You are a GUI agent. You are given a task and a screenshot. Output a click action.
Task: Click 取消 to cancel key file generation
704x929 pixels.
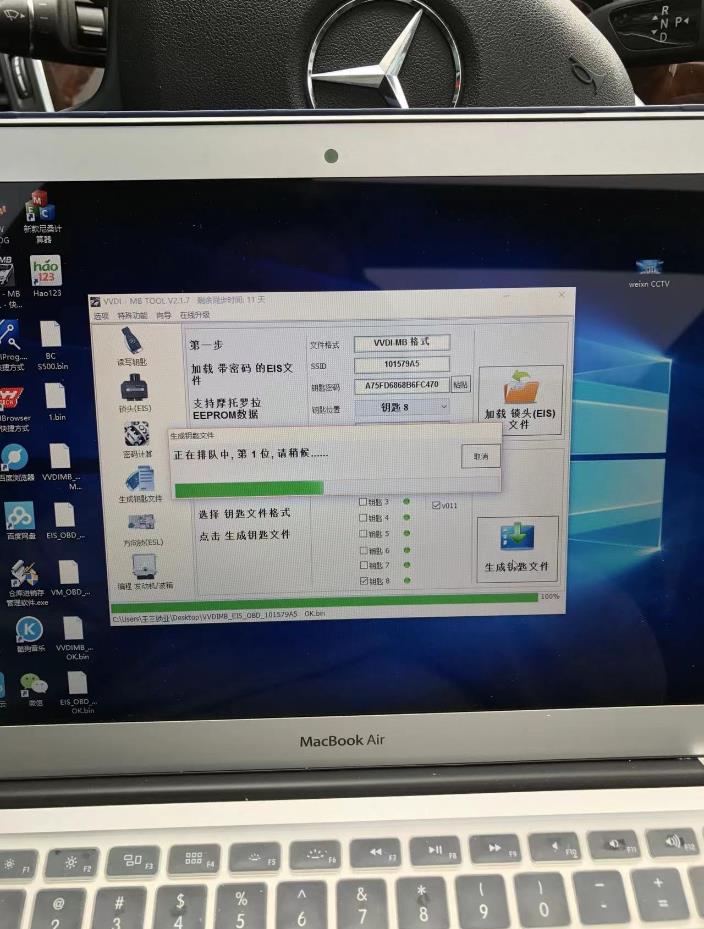[480, 456]
